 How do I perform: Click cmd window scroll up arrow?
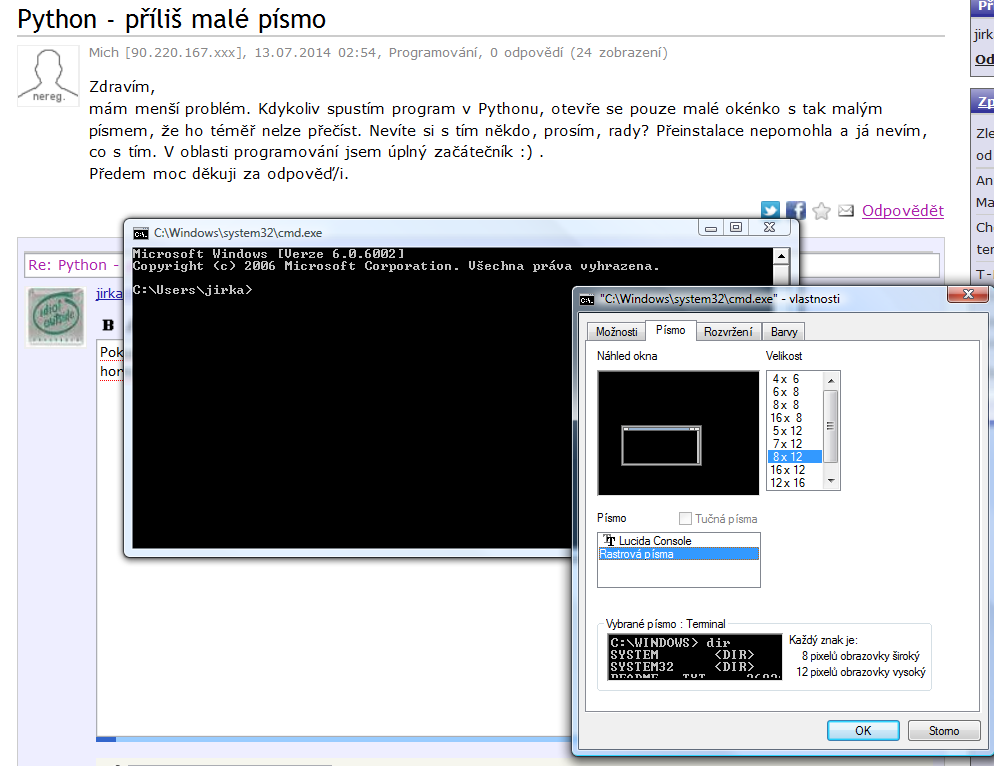coord(781,256)
